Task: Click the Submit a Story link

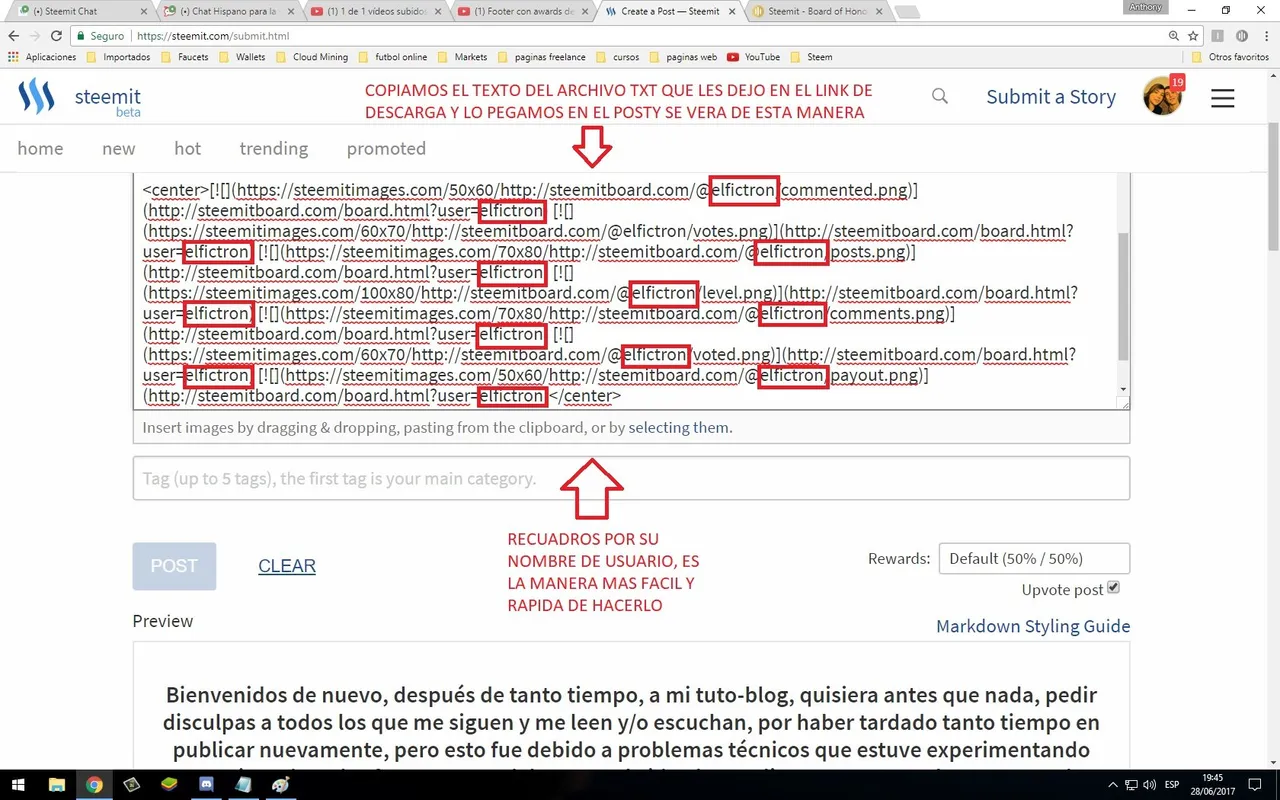Action: click(1051, 97)
